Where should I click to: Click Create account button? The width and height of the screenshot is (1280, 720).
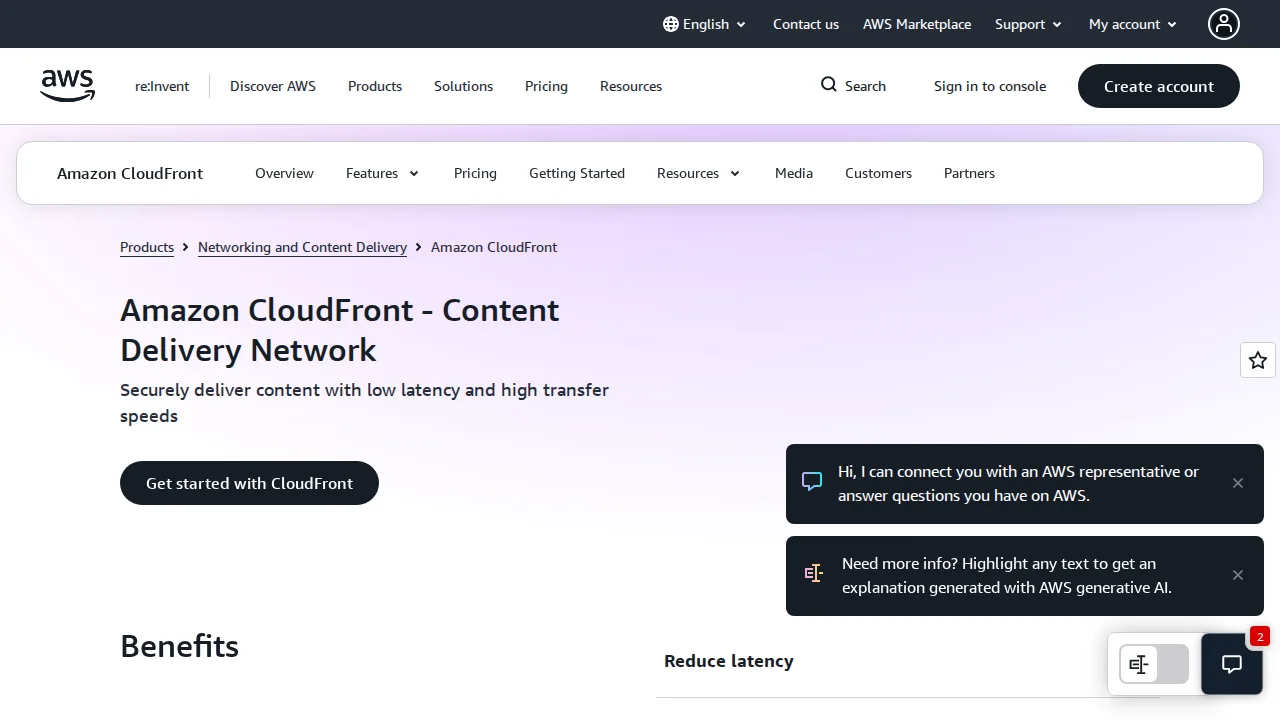pyautogui.click(x=1159, y=86)
